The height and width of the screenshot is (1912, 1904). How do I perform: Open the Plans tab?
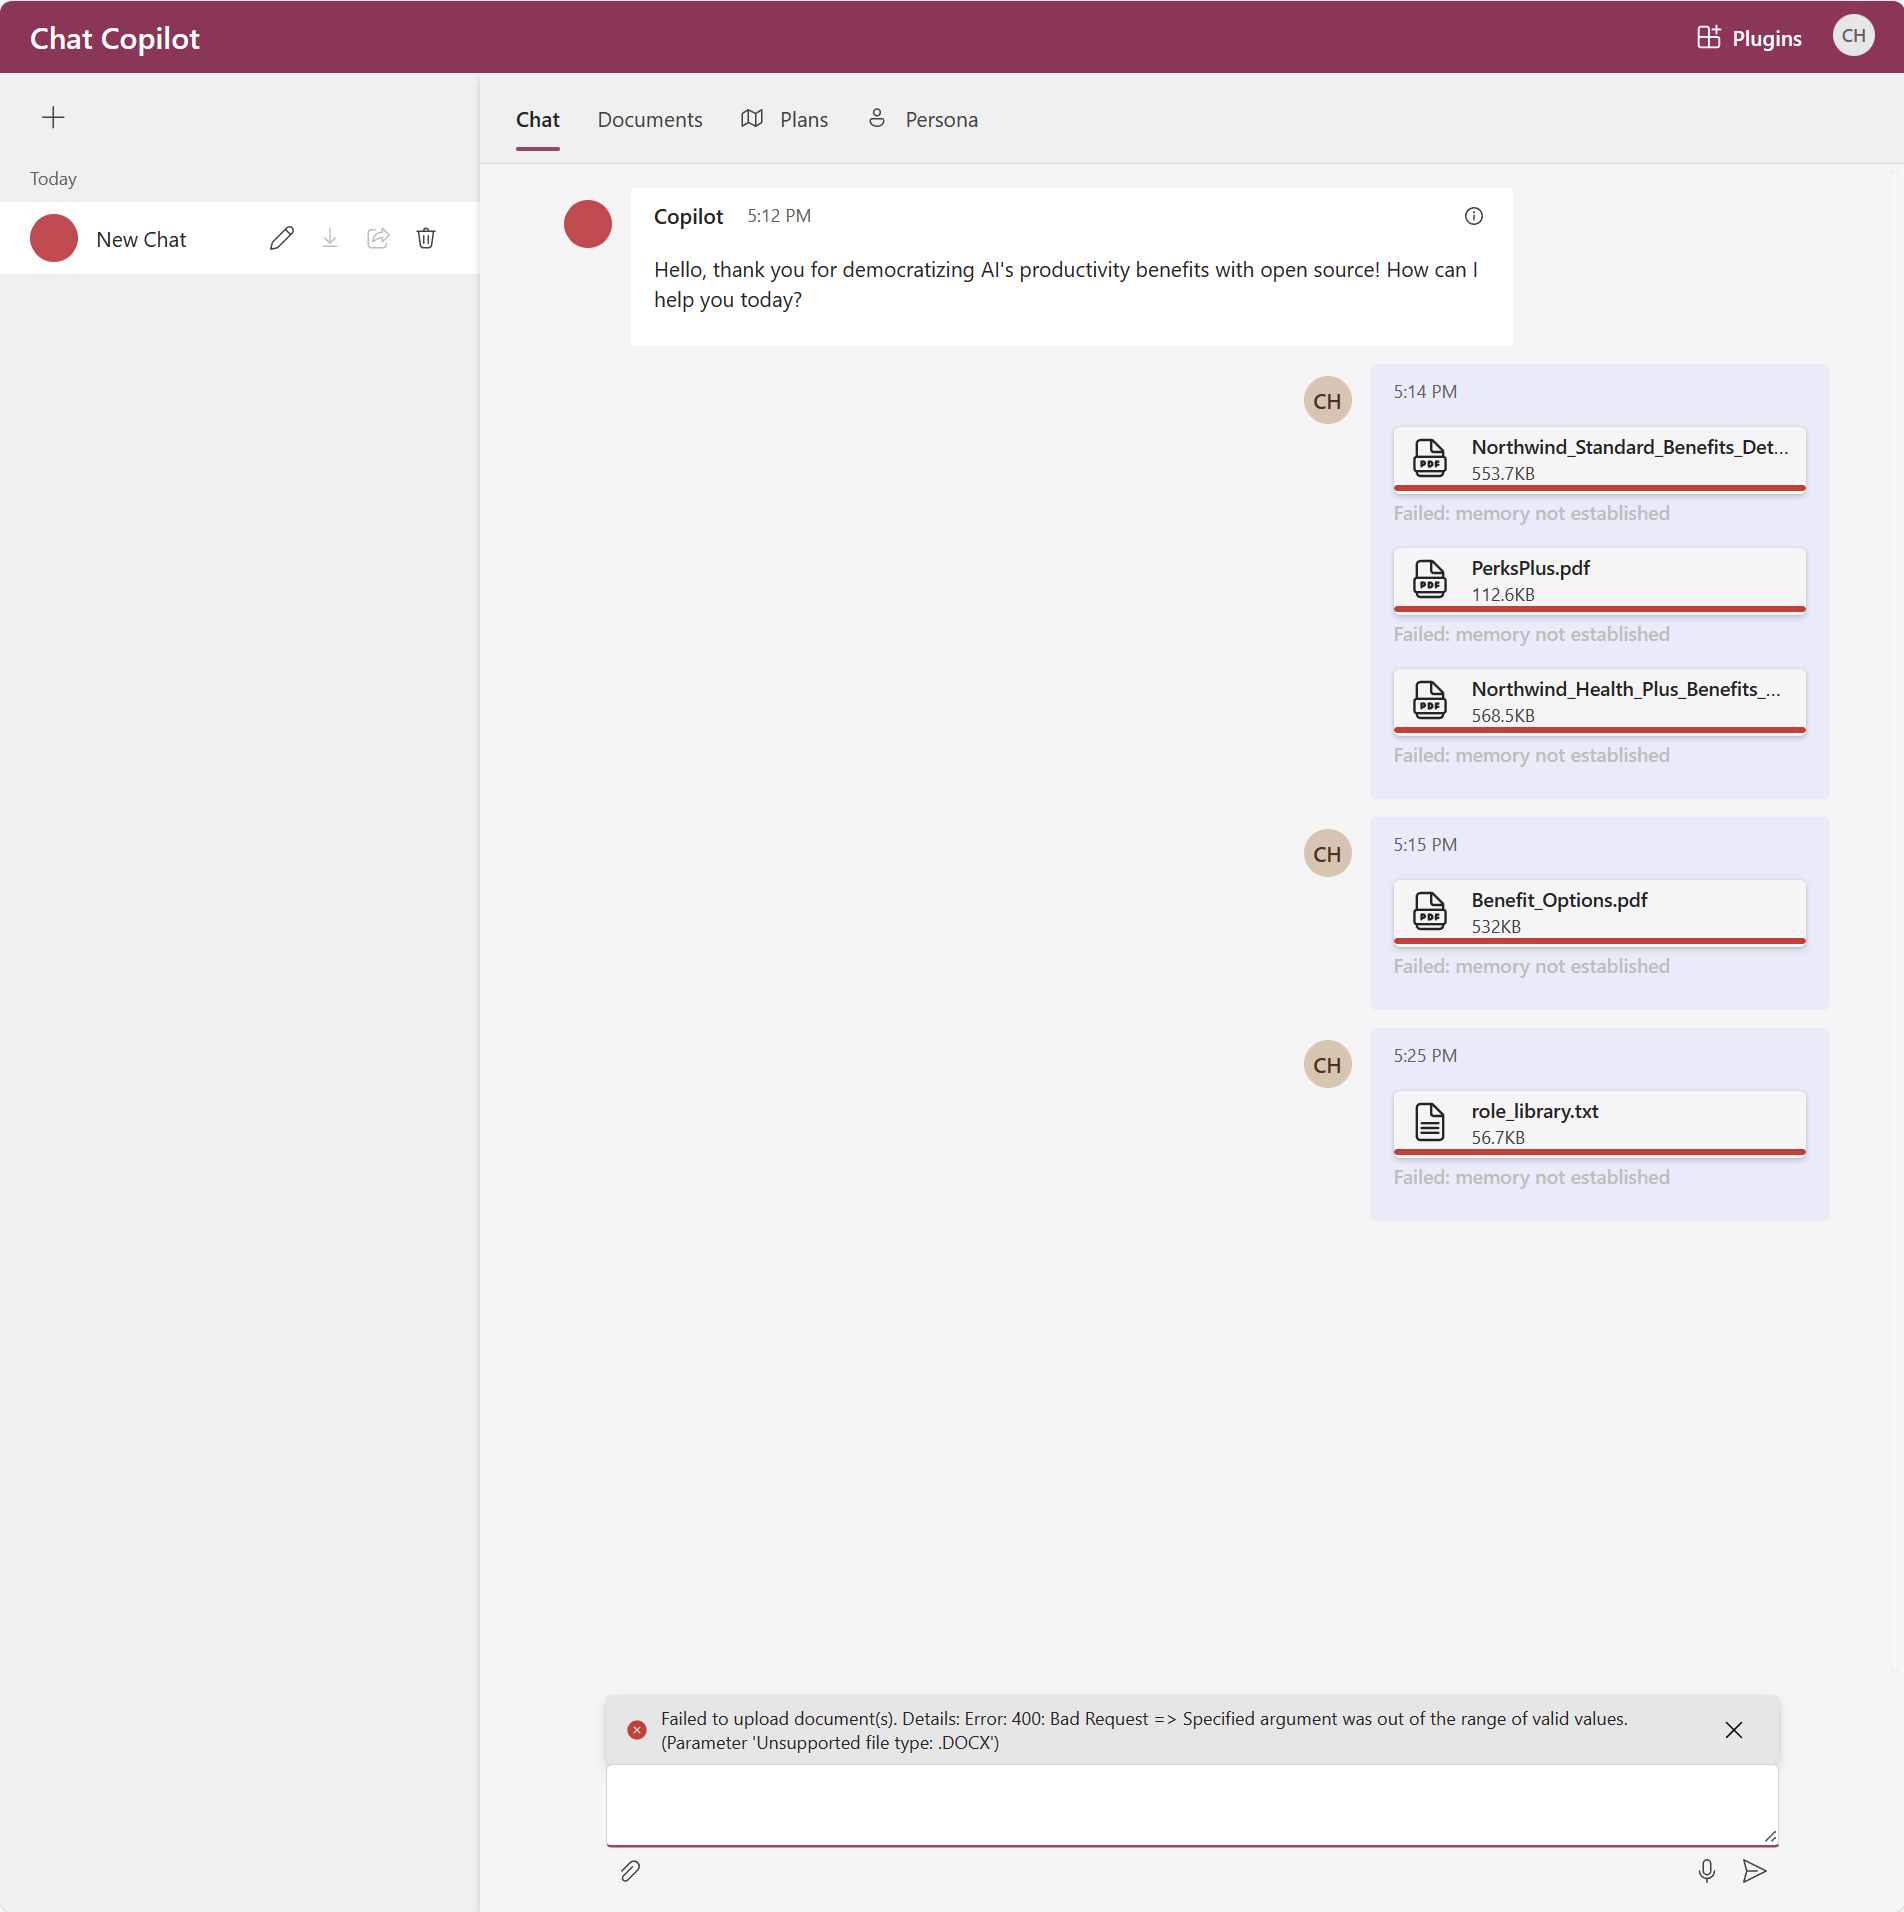(x=785, y=119)
